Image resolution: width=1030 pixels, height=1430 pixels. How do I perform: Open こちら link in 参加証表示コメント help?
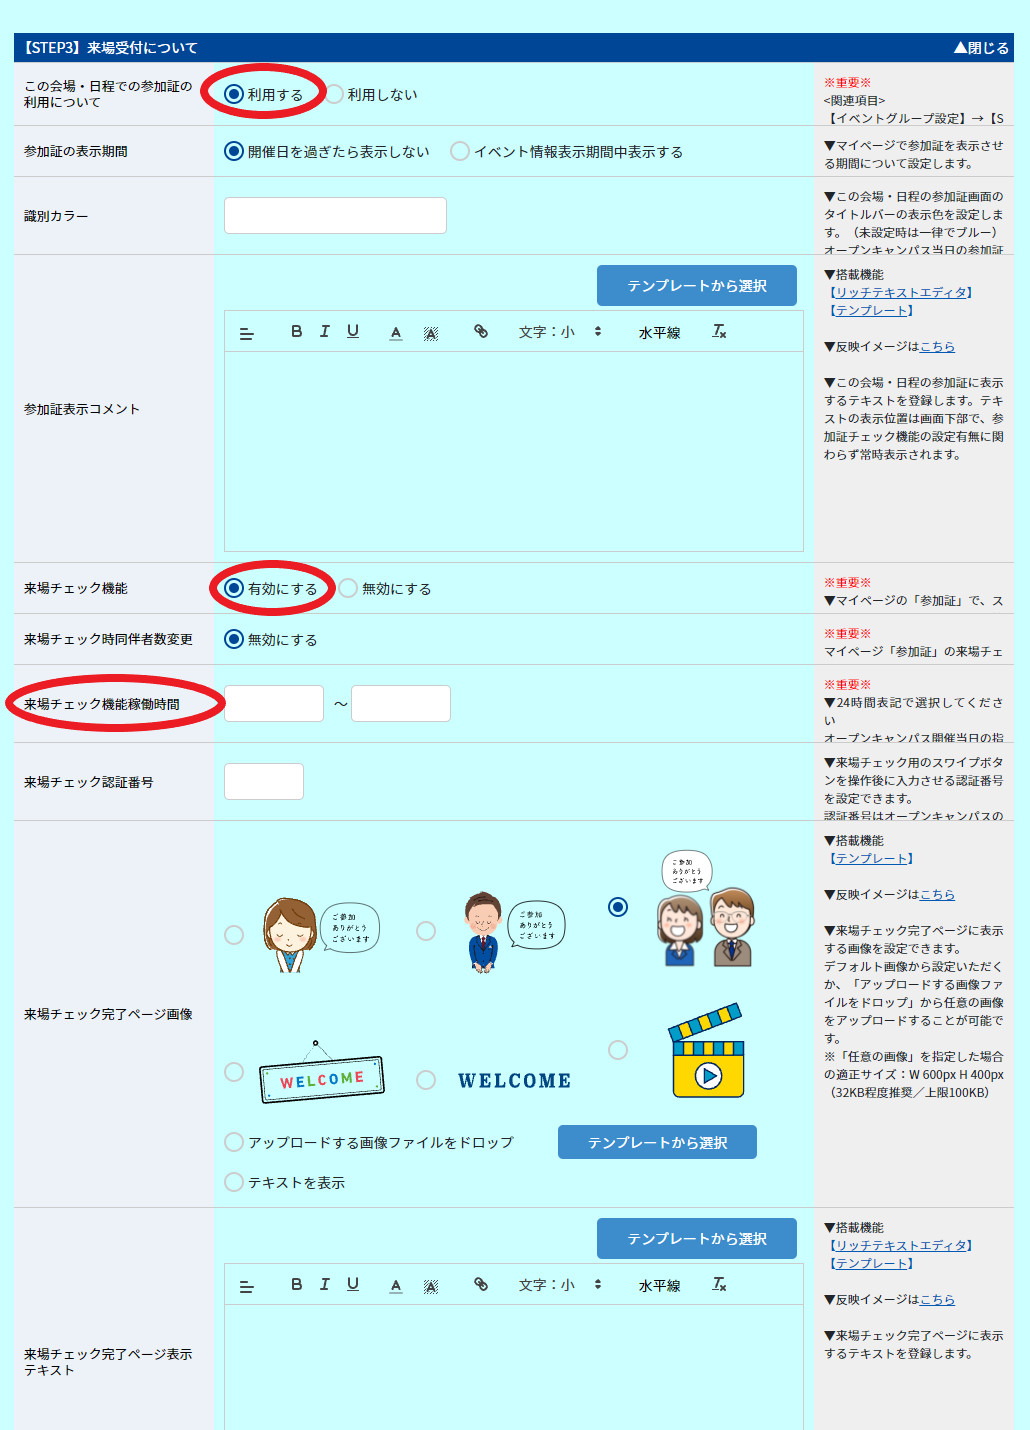point(937,347)
